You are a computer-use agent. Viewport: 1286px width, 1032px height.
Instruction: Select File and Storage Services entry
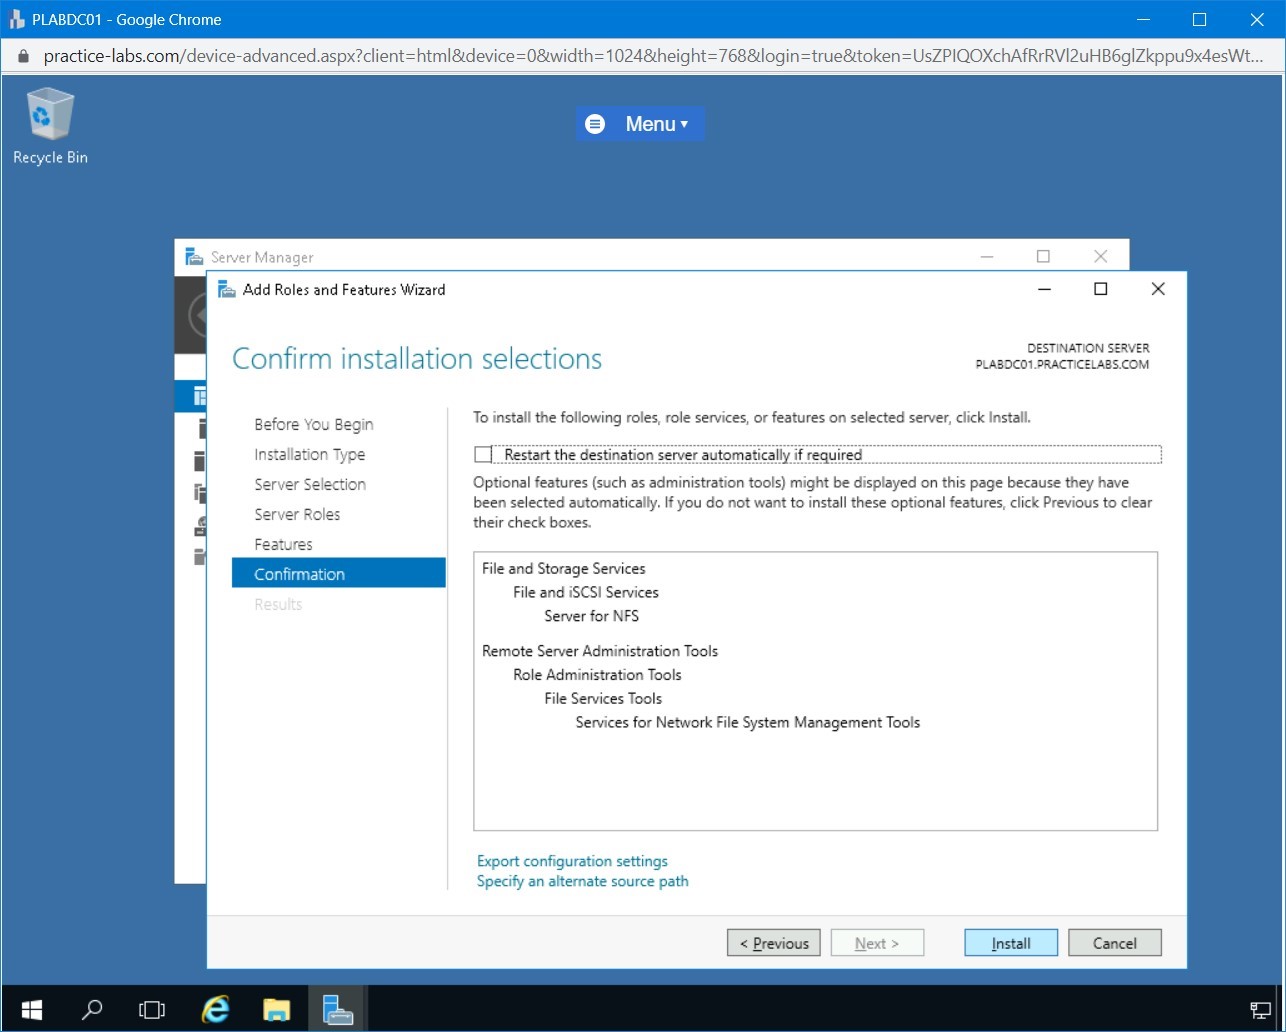[564, 568]
